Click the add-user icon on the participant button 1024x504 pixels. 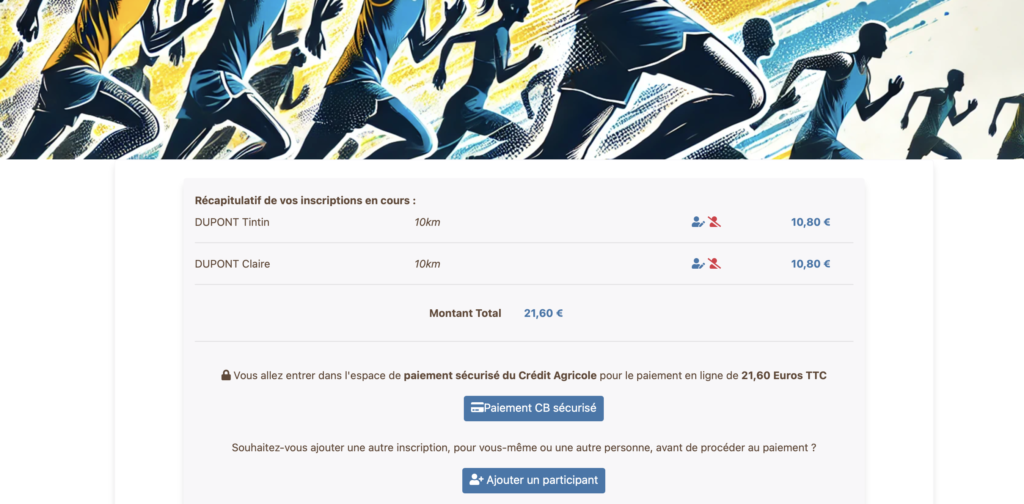point(476,480)
